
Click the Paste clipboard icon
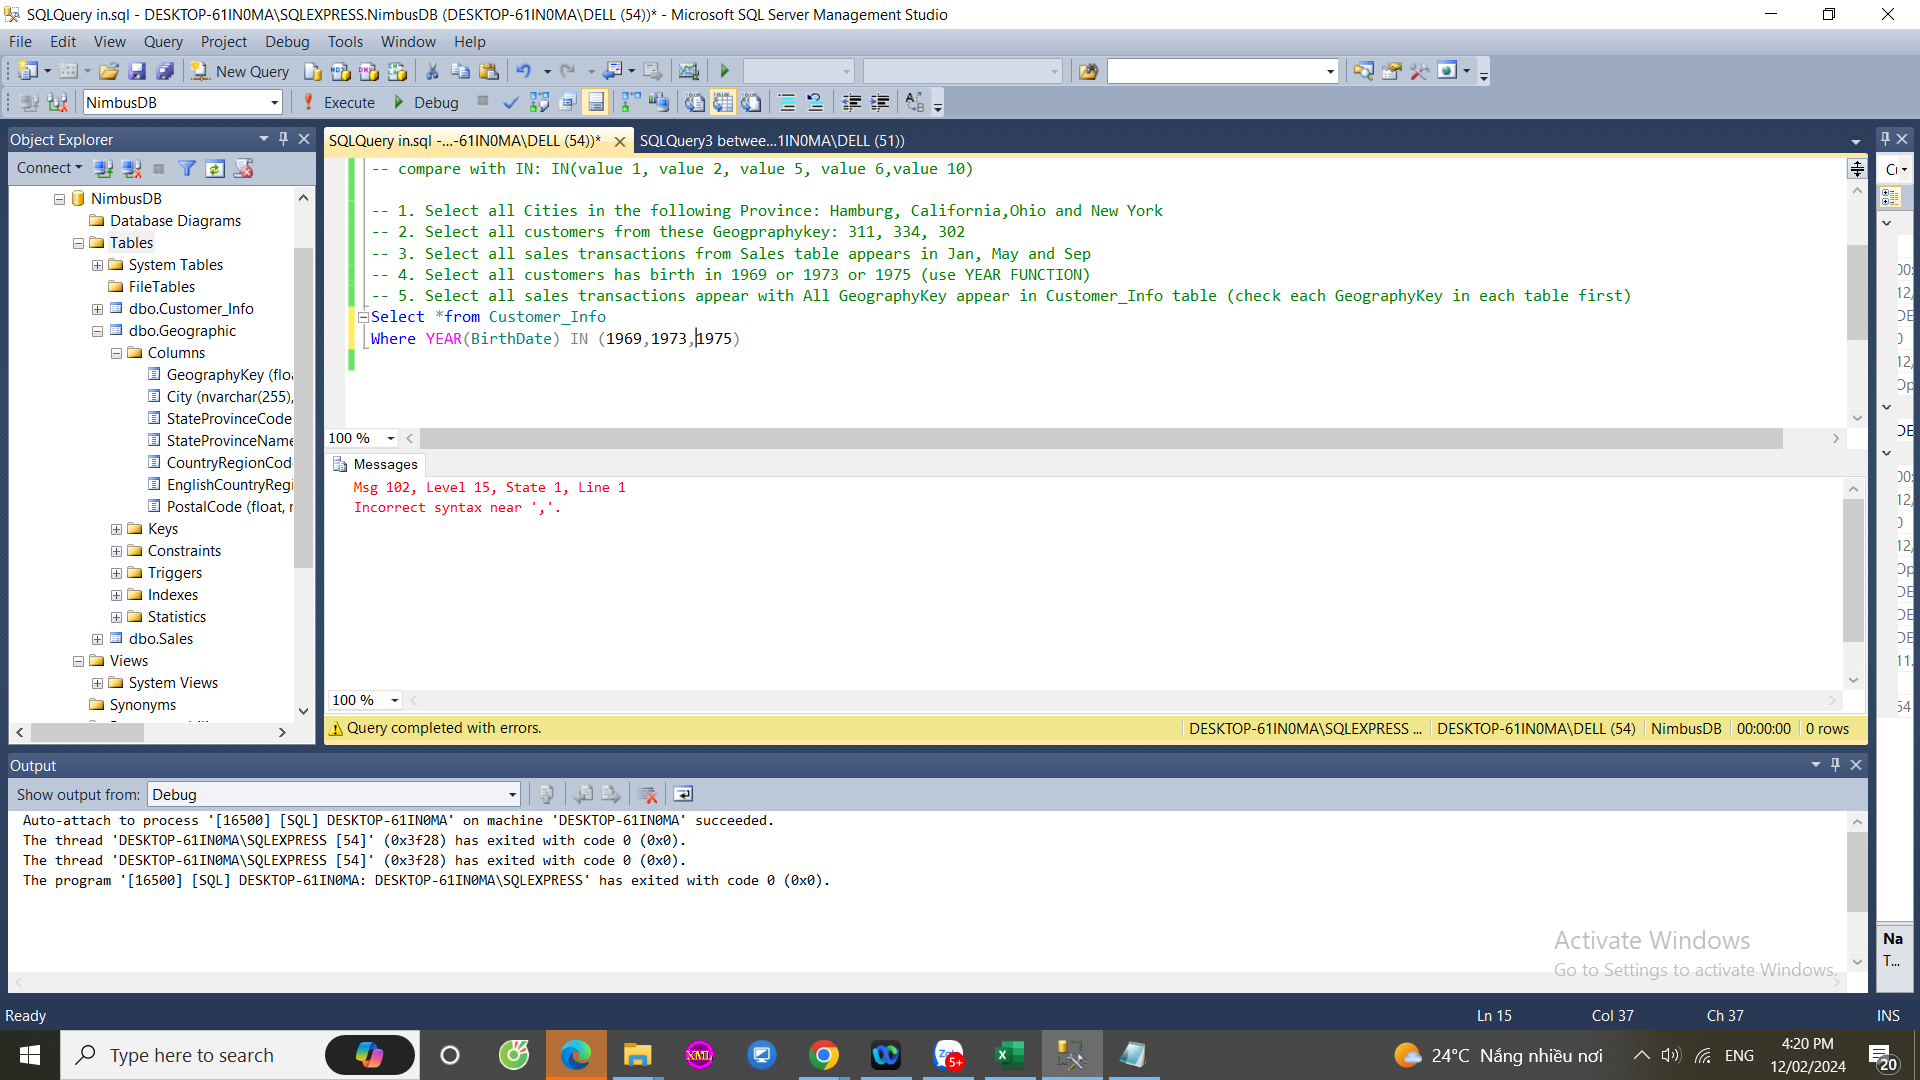pyautogui.click(x=489, y=71)
